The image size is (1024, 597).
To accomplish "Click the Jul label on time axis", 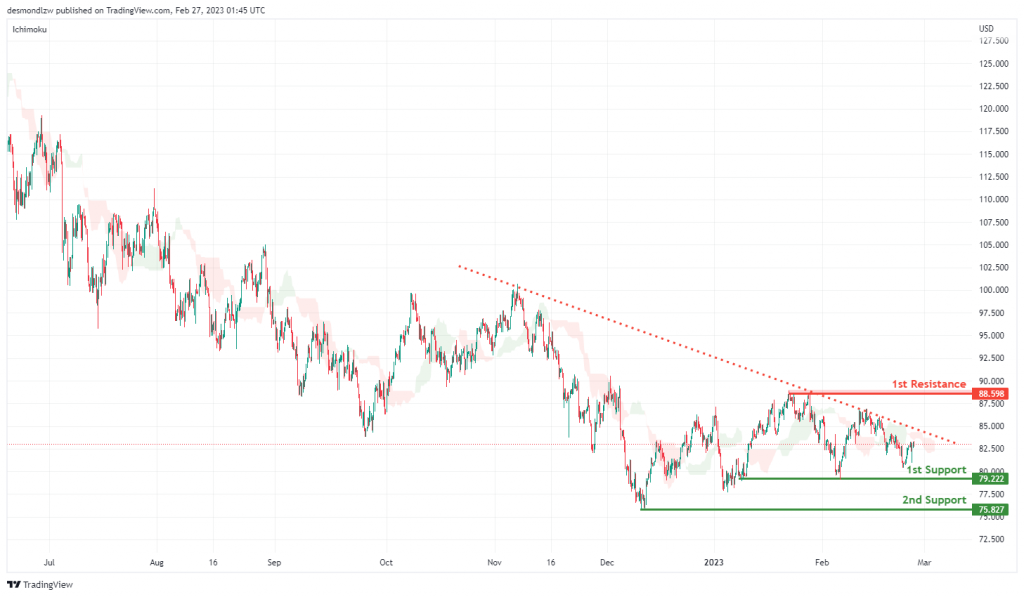I will [x=49, y=562].
